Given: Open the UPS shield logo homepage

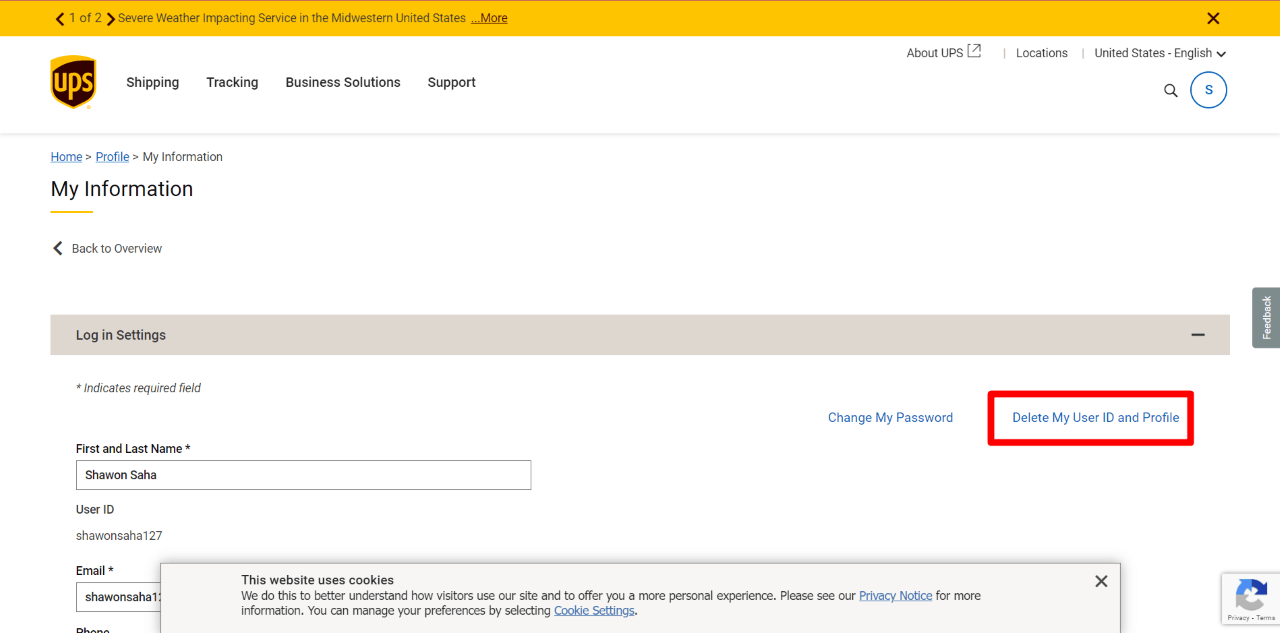Looking at the screenshot, I should click(x=73, y=82).
